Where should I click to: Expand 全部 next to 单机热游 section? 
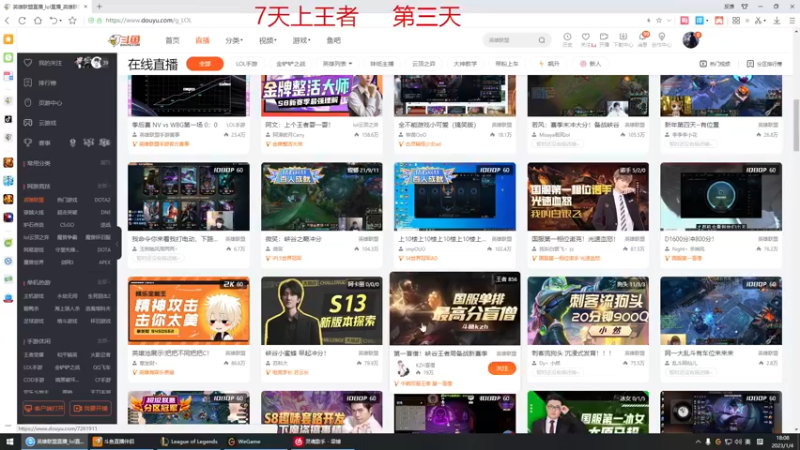click(104, 282)
